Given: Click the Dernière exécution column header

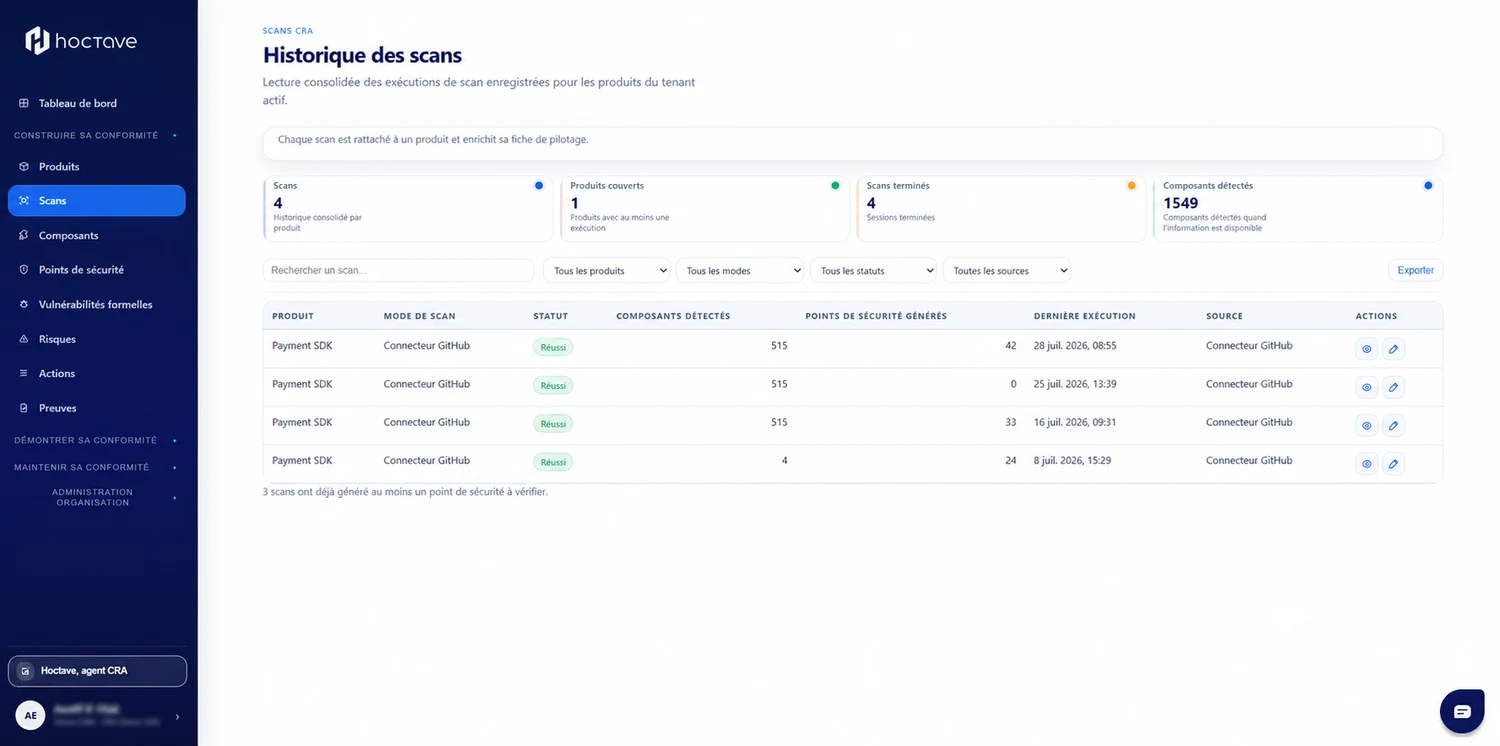Looking at the screenshot, I should point(1085,316).
